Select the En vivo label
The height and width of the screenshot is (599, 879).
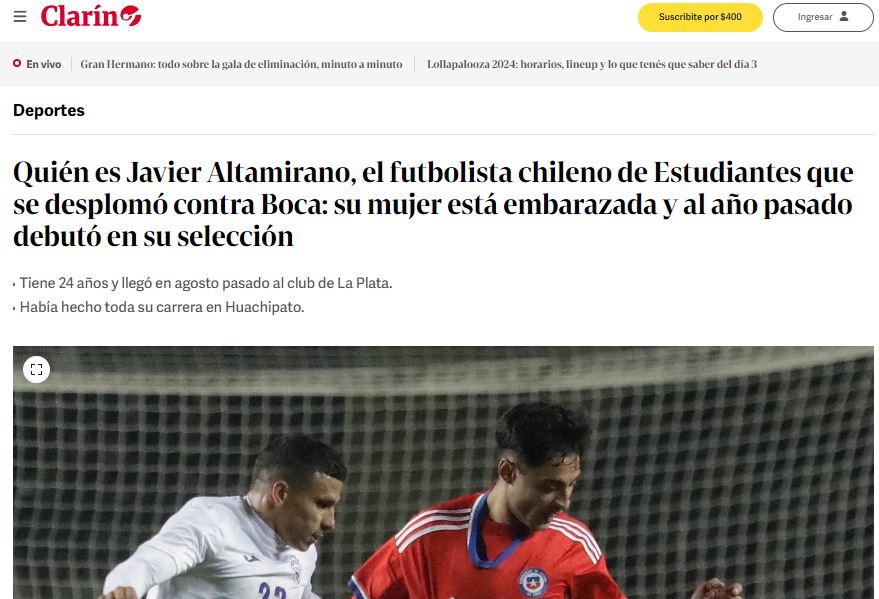[x=44, y=64]
